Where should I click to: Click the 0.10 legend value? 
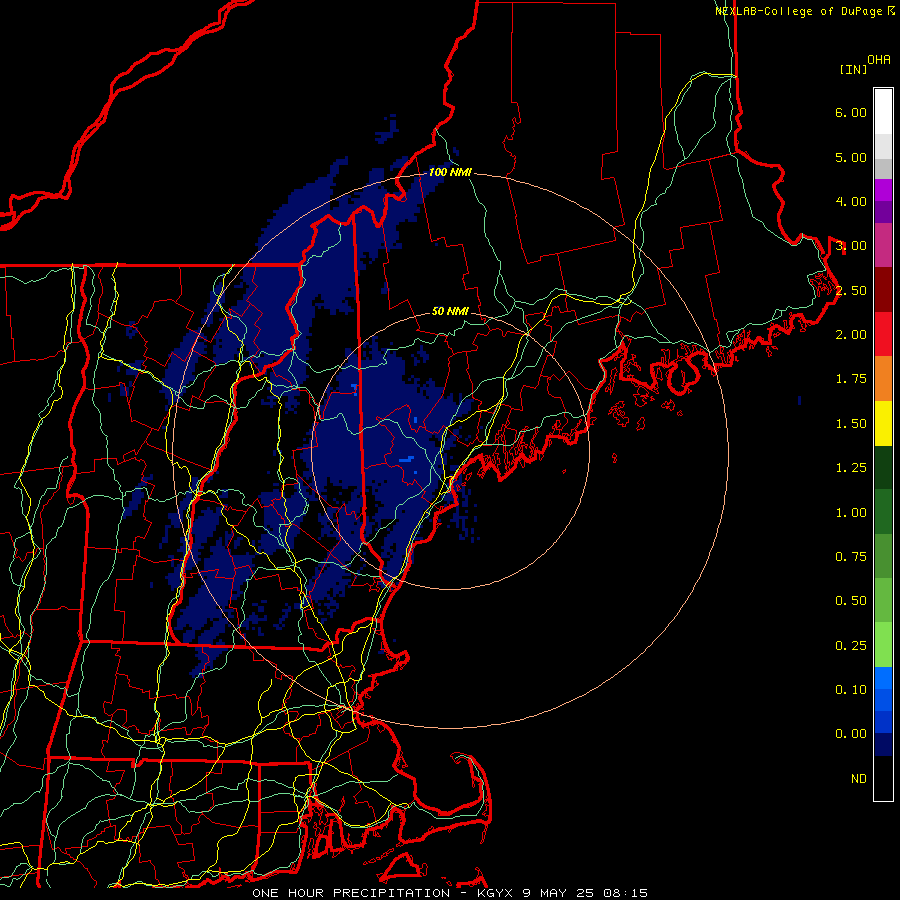[851, 690]
